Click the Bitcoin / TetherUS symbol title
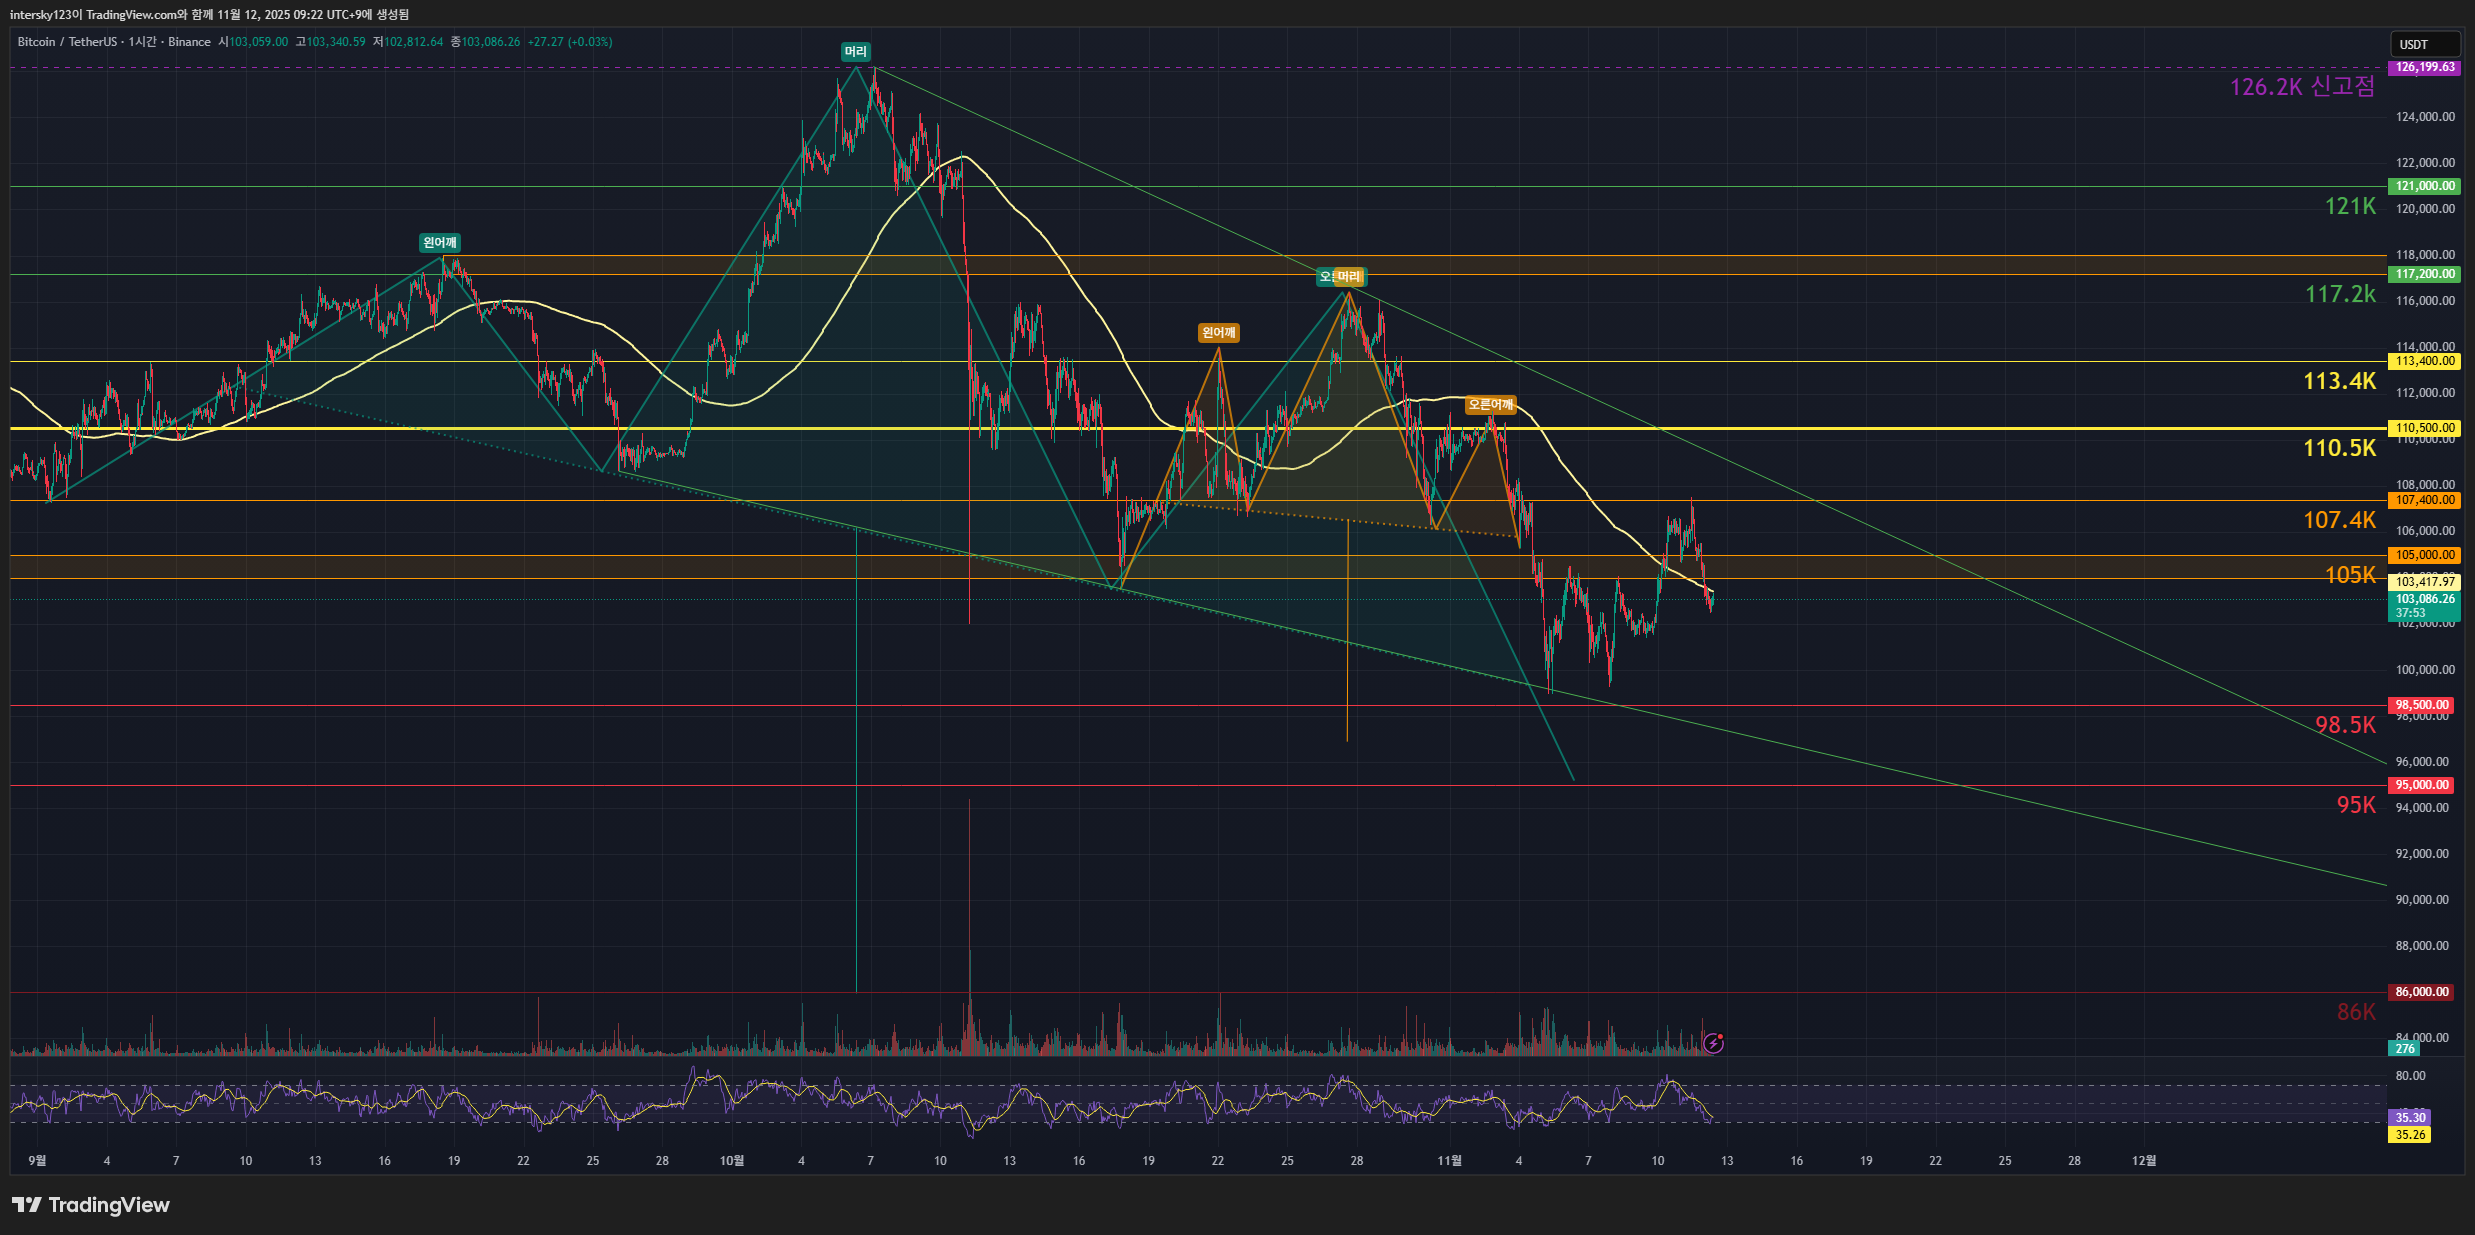 (x=66, y=42)
